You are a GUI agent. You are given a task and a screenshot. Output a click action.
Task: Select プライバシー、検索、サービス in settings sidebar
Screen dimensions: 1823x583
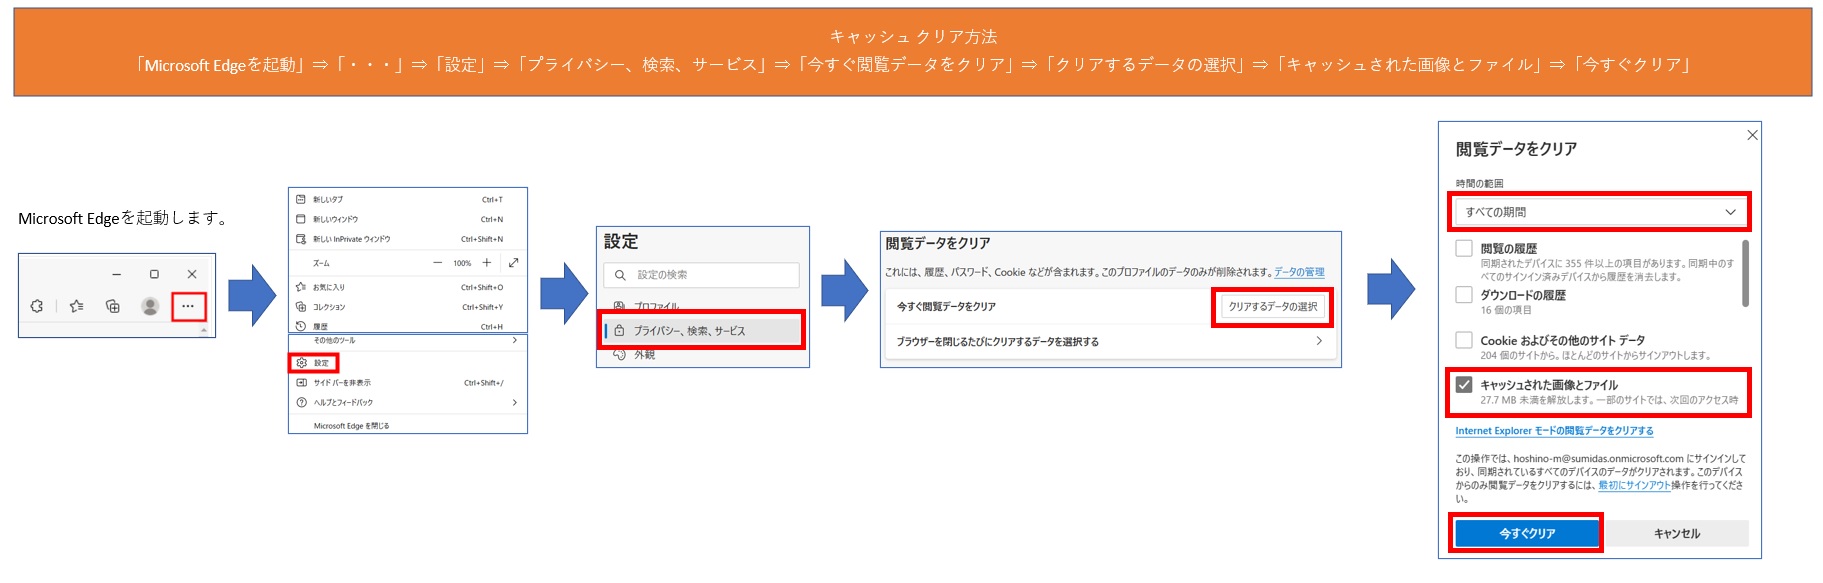pos(701,330)
